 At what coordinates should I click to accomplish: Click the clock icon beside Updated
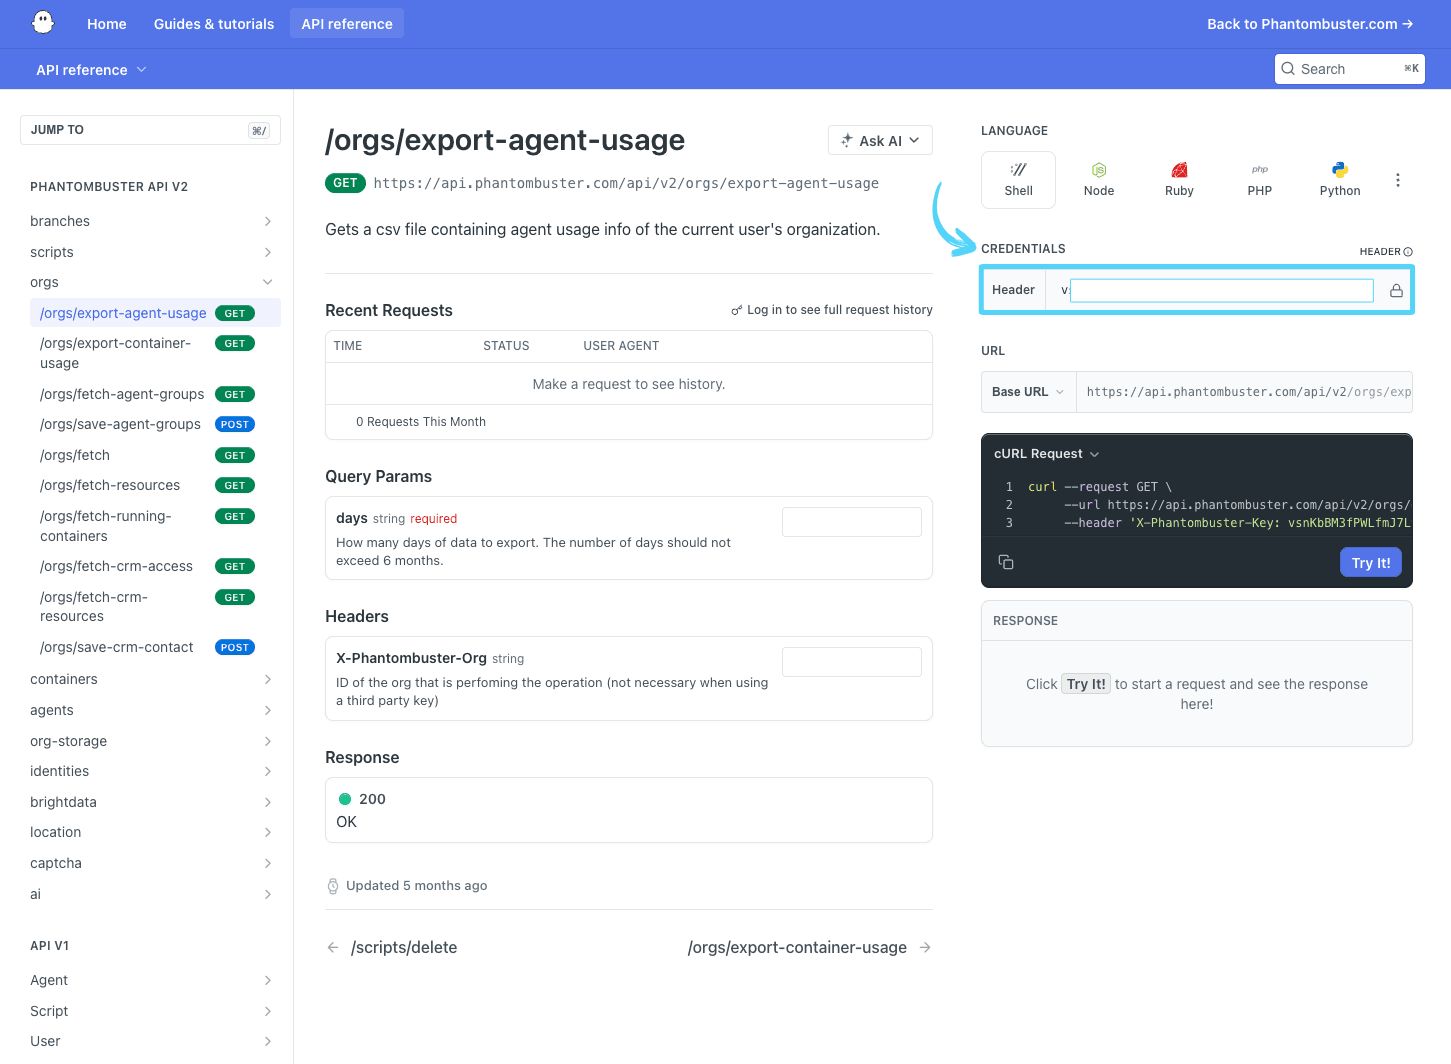pyautogui.click(x=333, y=886)
